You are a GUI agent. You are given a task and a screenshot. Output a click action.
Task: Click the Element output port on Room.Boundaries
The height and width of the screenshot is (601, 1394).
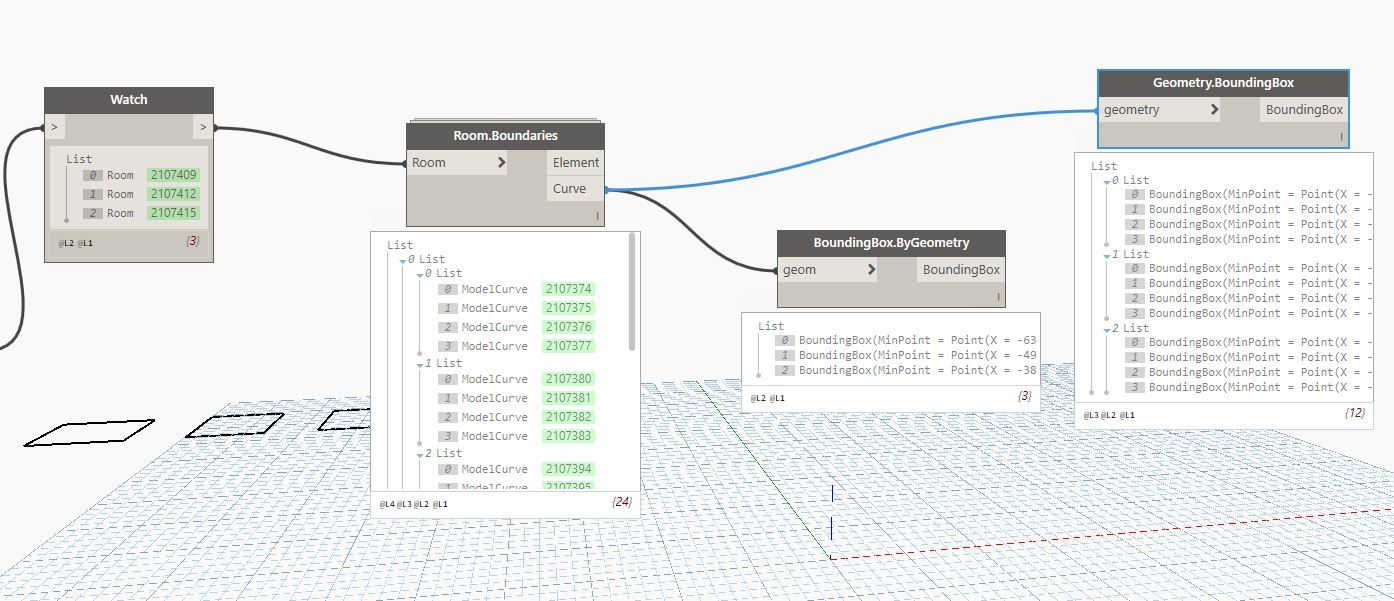click(x=575, y=162)
